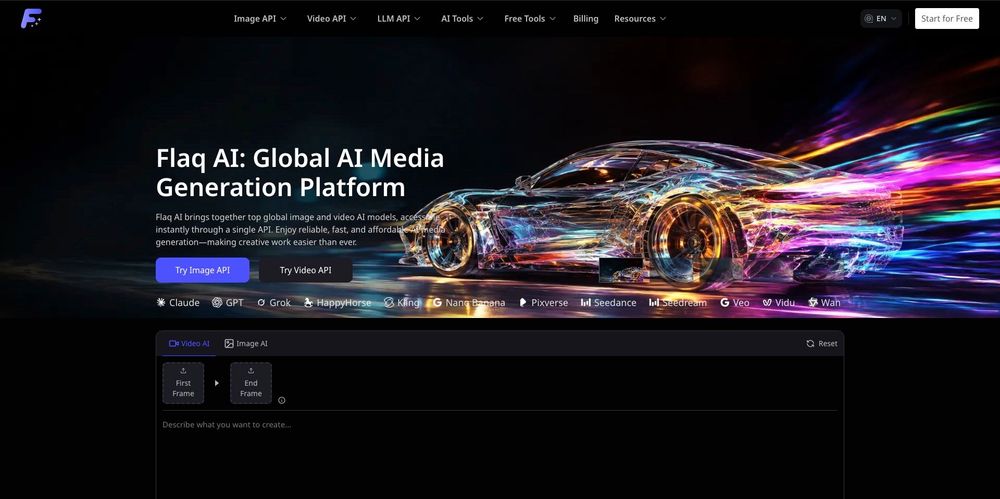
Task: Select the Pixverse model logo
Action: 543,302
